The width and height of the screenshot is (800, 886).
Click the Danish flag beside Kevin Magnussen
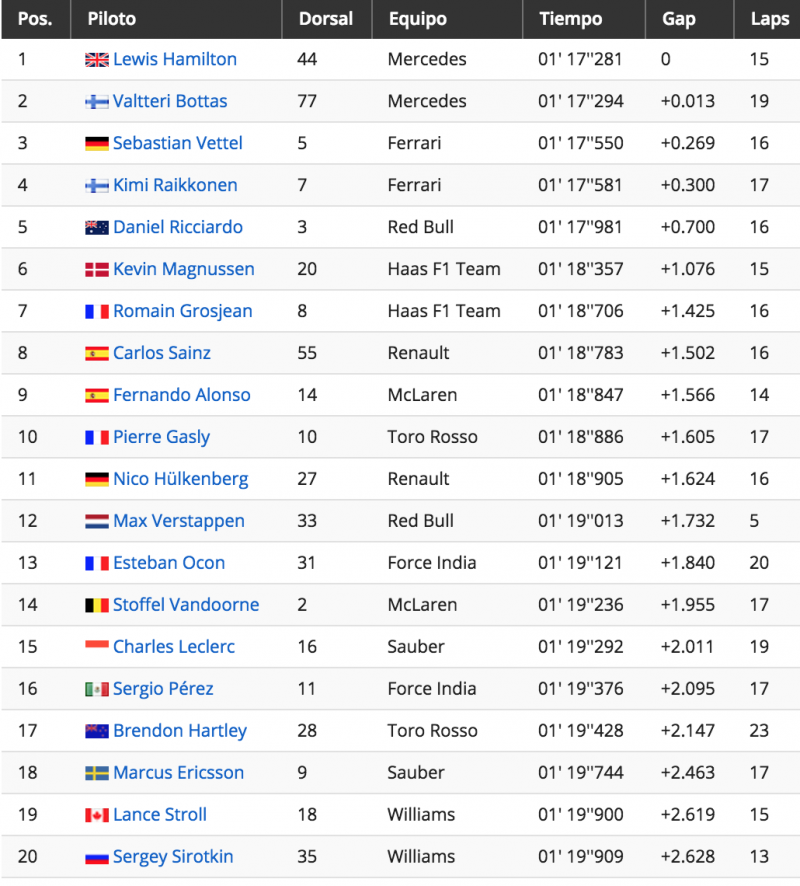click(97, 270)
